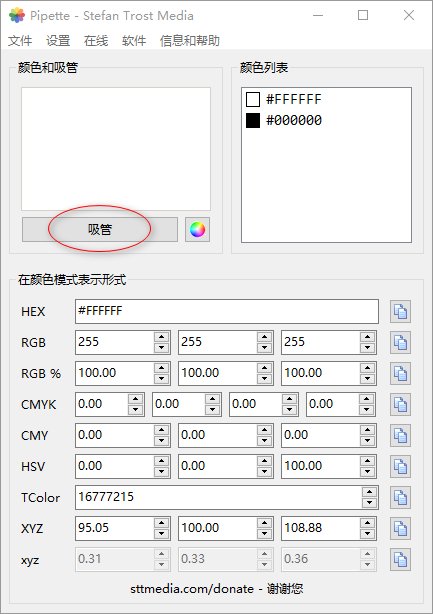This screenshot has width=433, height=614.
Task: Increase the RGB blue value
Action: 368,337
